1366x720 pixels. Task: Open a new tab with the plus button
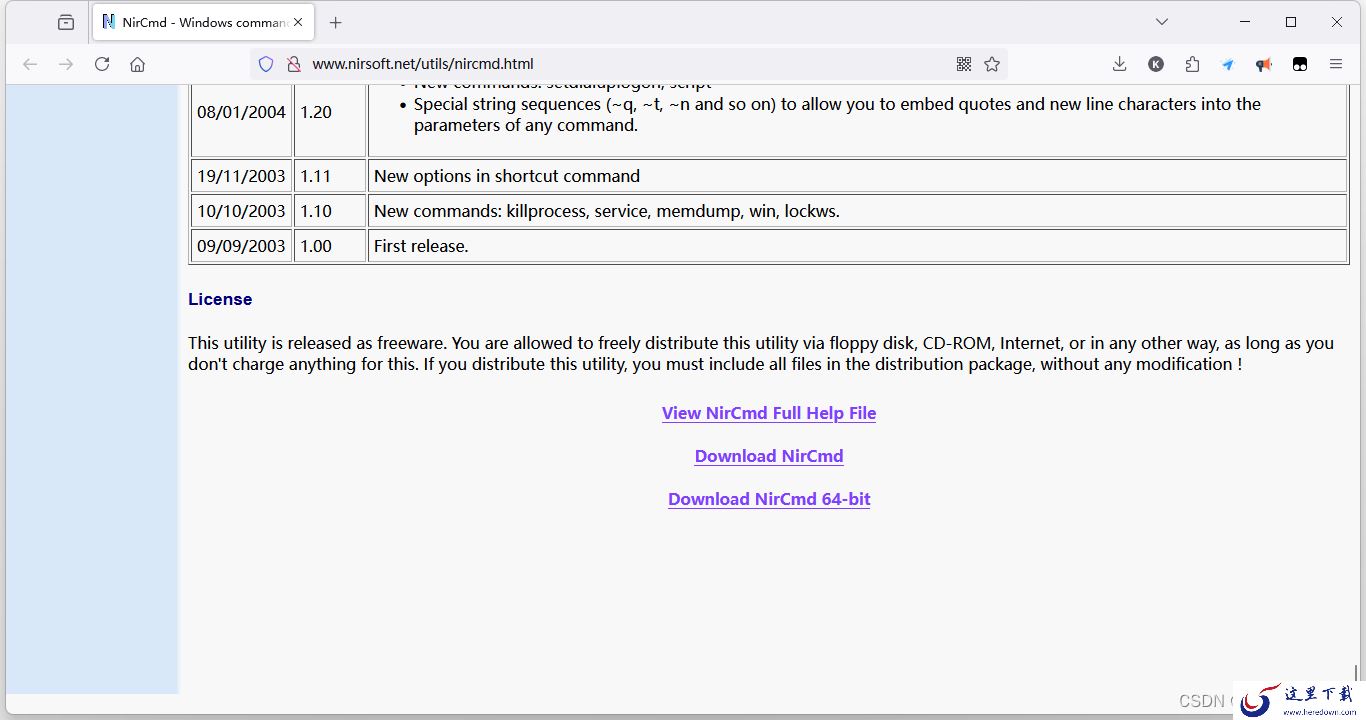[x=336, y=22]
